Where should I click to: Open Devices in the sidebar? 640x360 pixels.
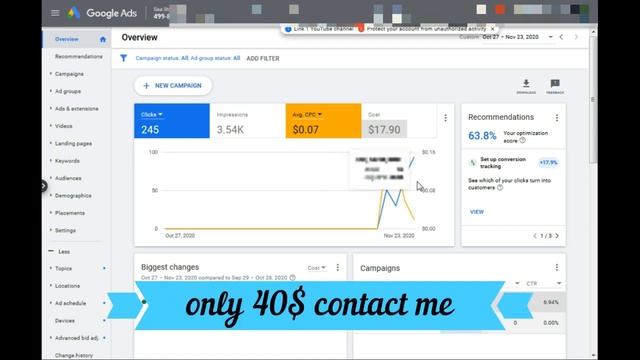pos(64,321)
